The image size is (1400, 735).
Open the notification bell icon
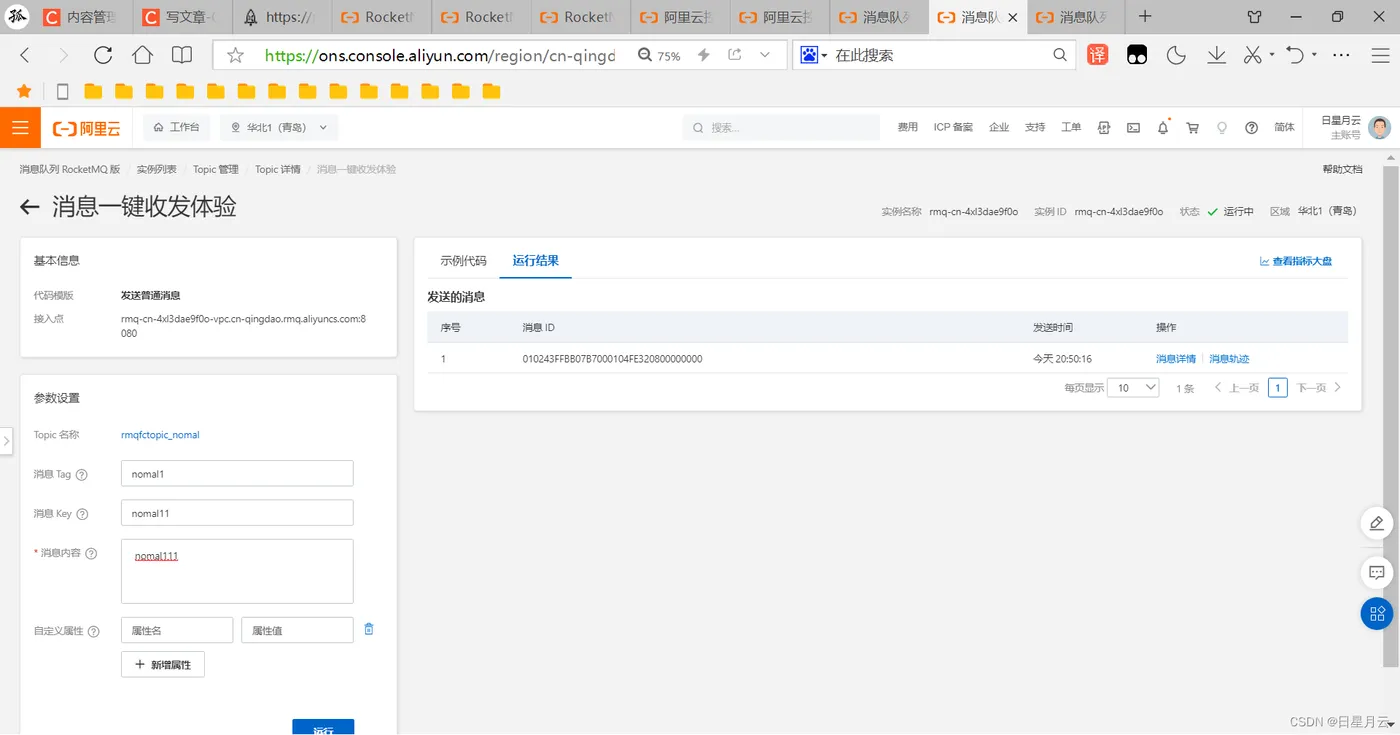tap(1163, 128)
